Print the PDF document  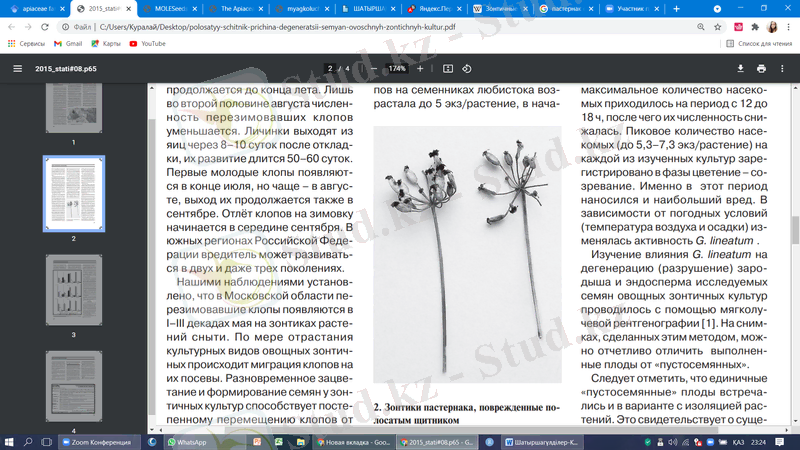(761, 69)
